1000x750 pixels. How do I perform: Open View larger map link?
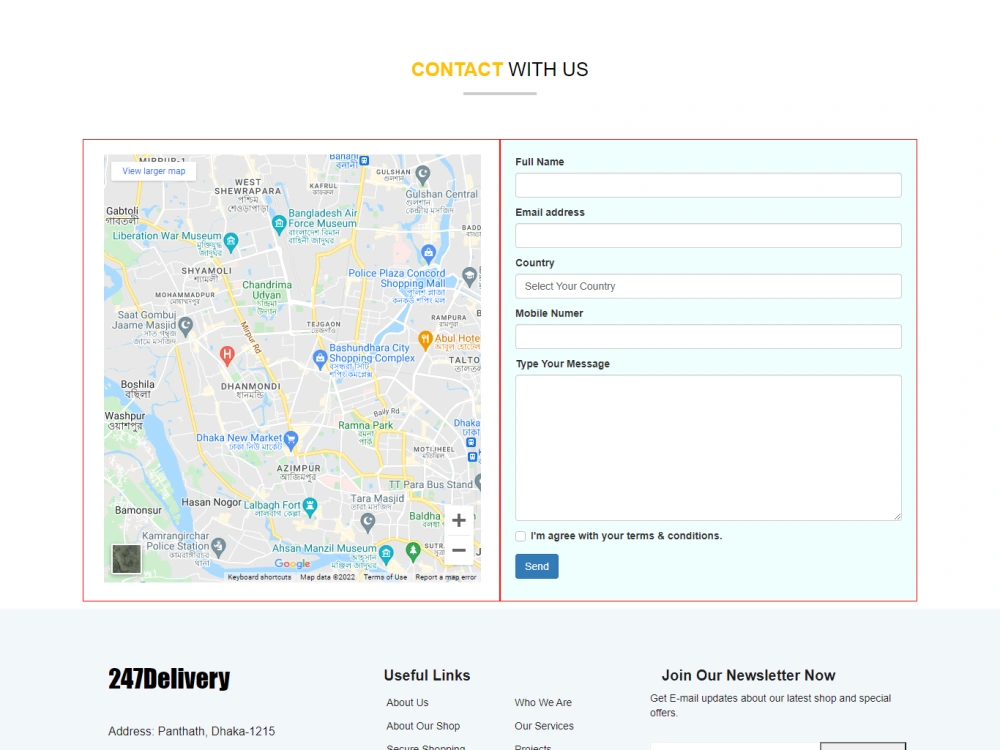coord(154,171)
